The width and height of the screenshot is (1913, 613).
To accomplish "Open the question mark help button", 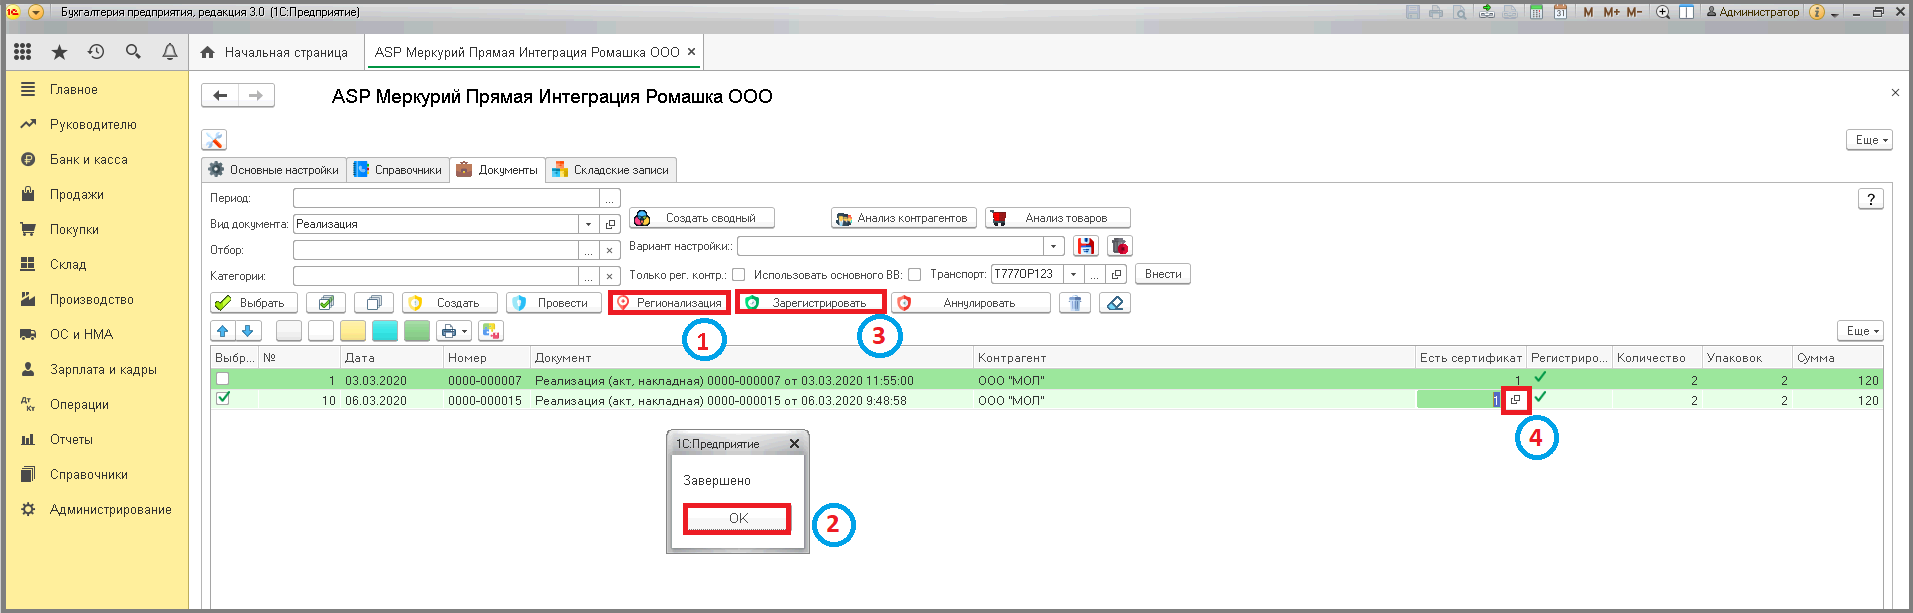I will coord(1871,199).
